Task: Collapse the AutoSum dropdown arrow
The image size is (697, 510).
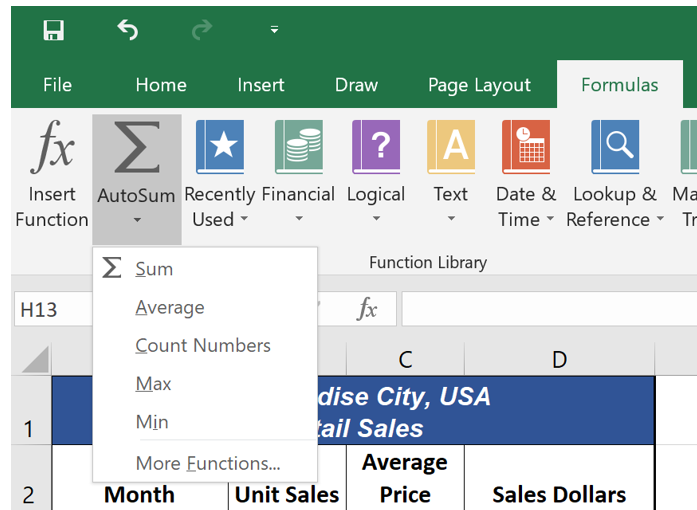Action: 137,220
